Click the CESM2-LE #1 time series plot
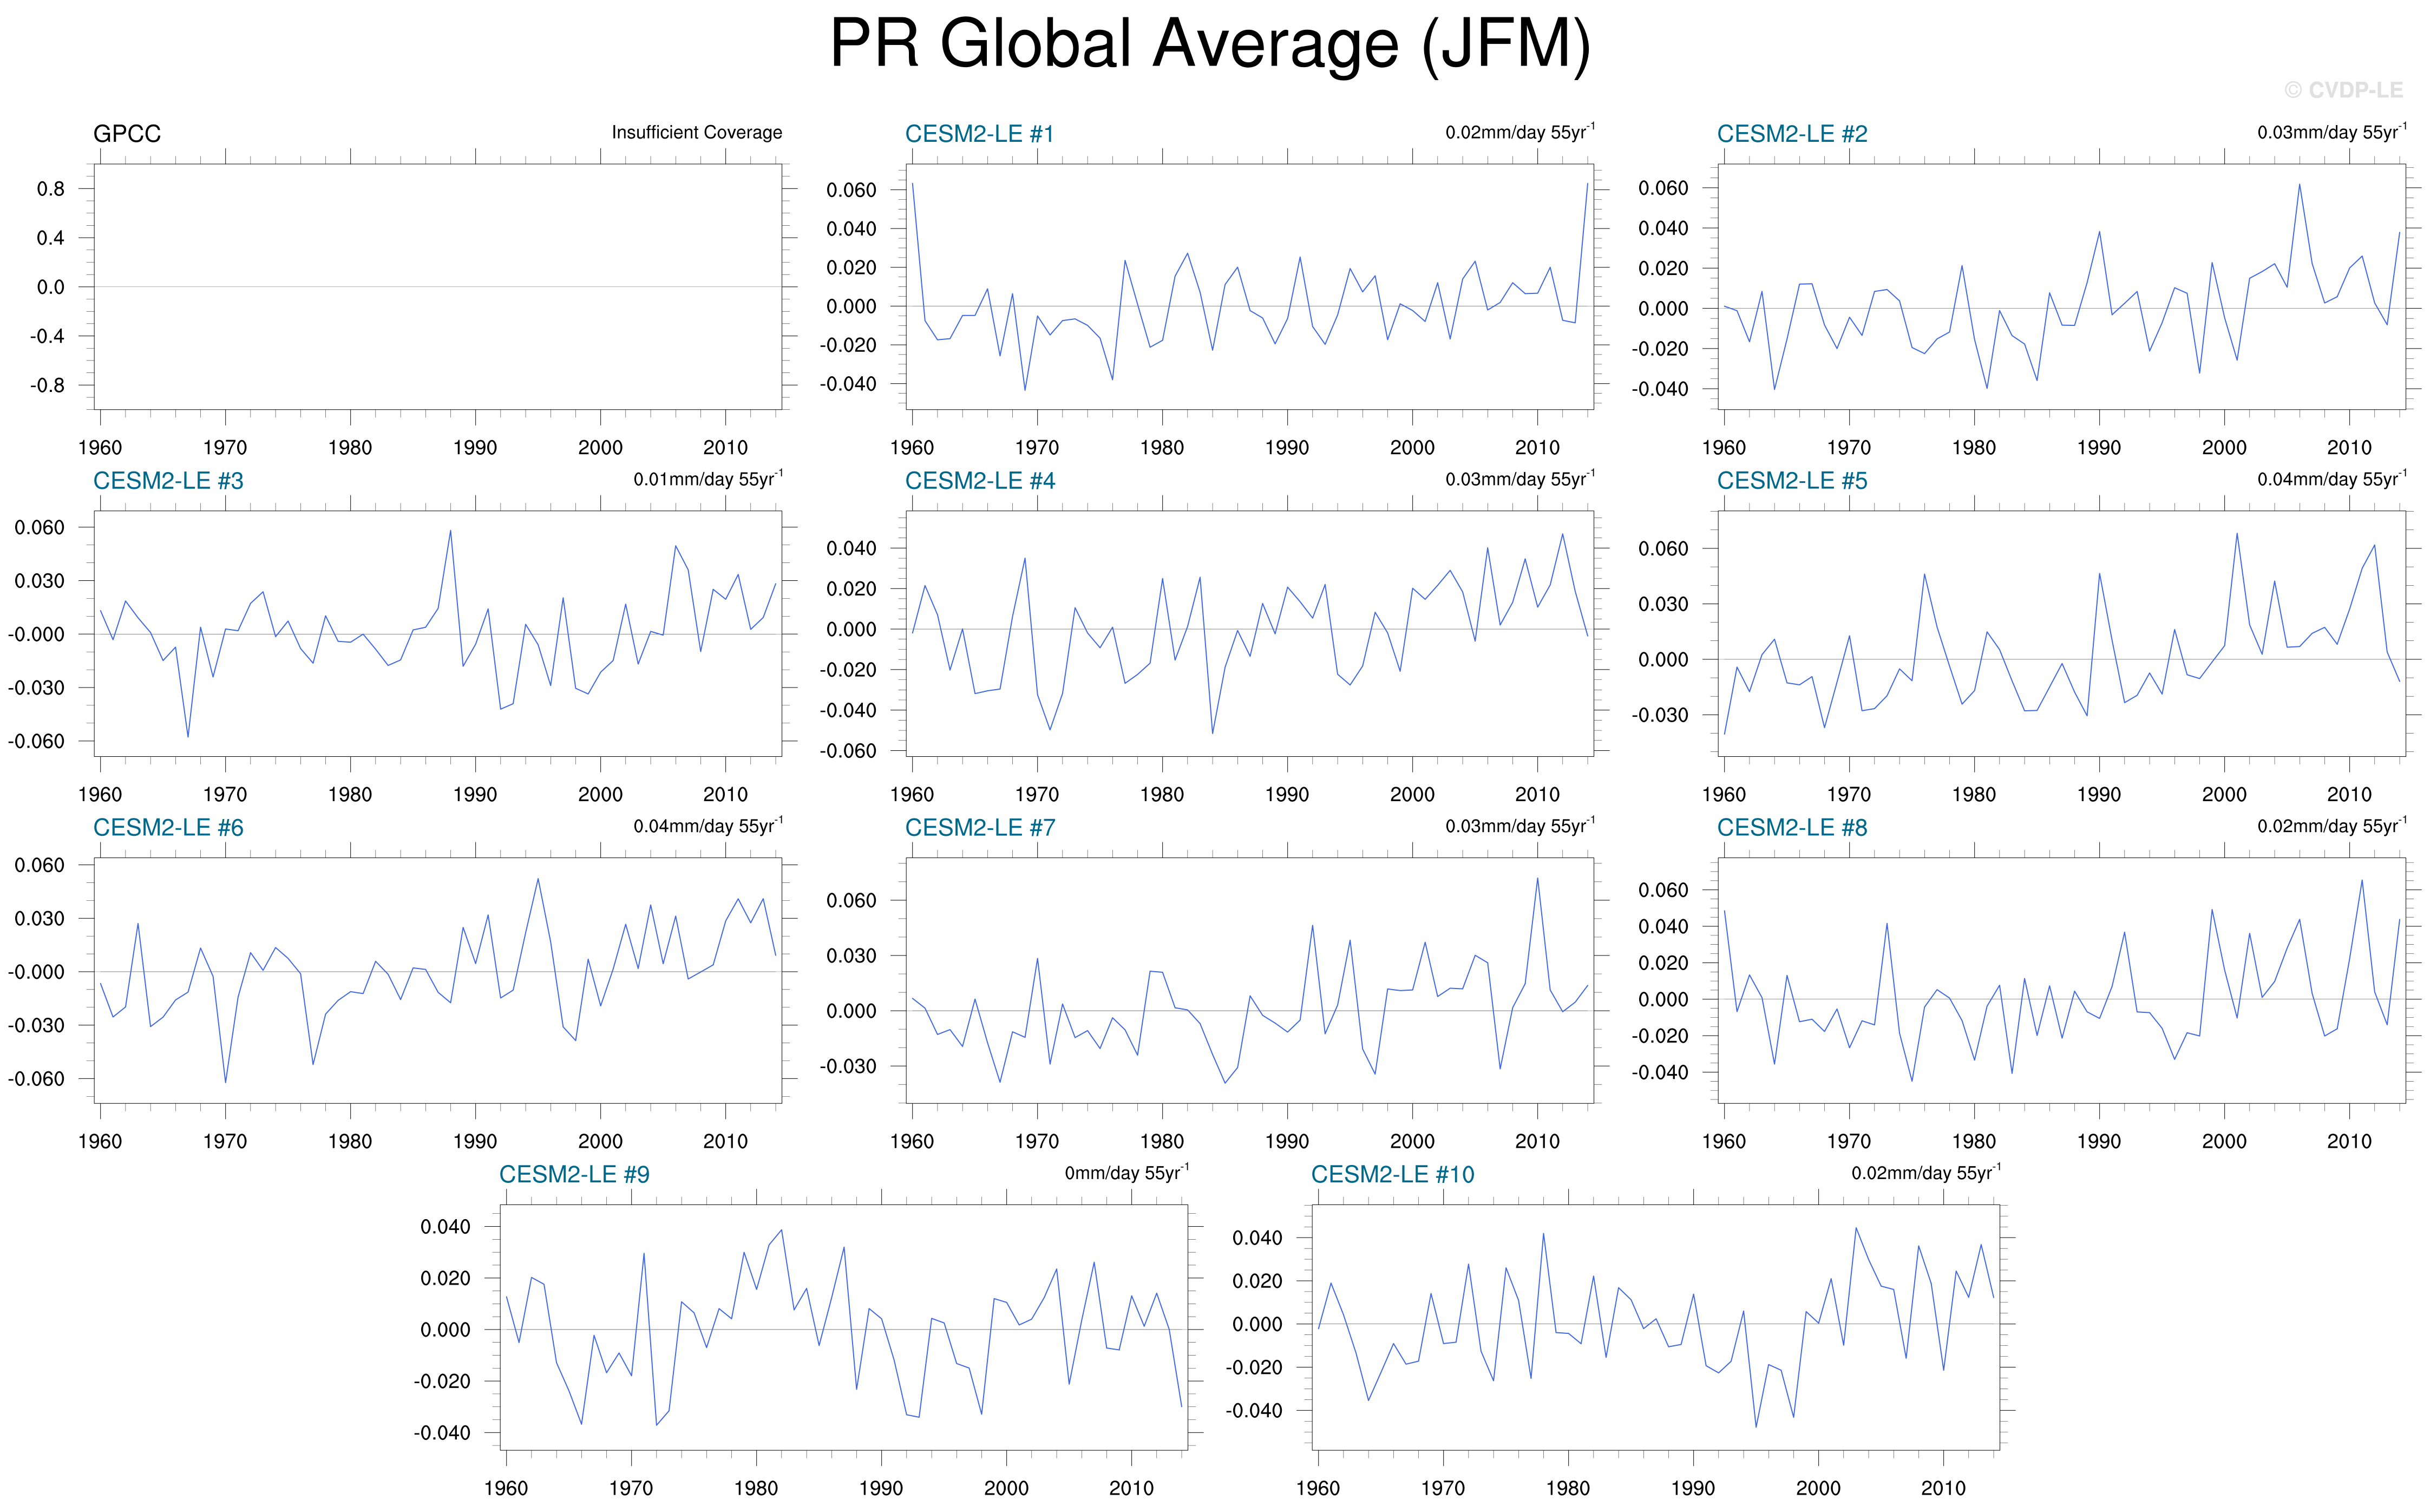This screenshot has height=1512, width=2430. point(1250,287)
